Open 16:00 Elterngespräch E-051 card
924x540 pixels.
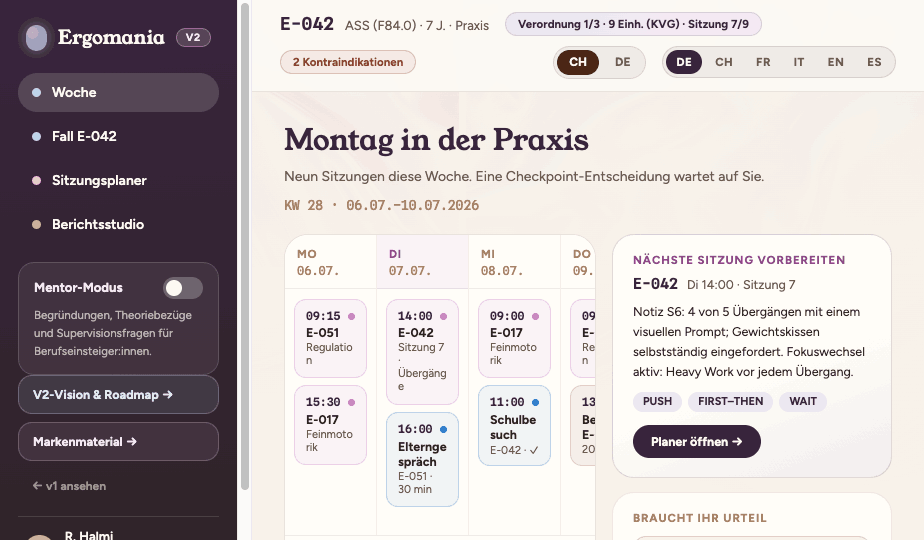point(423,459)
